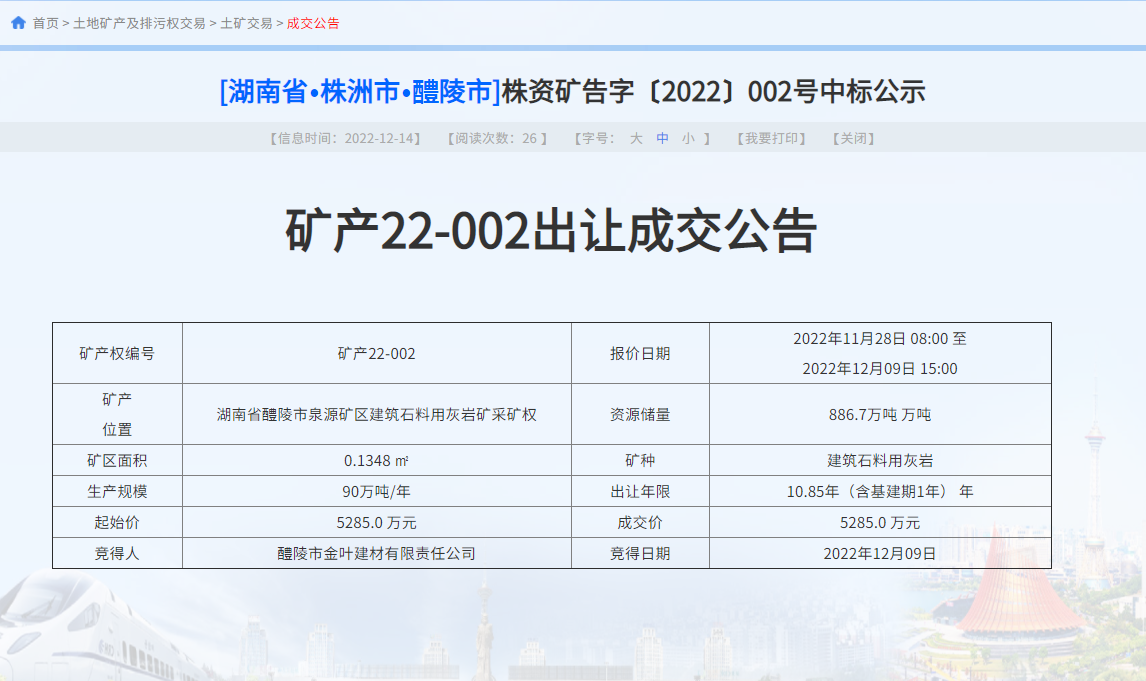Click 我要打印 to print the page
This screenshot has height=681, width=1146.
click(x=771, y=139)
